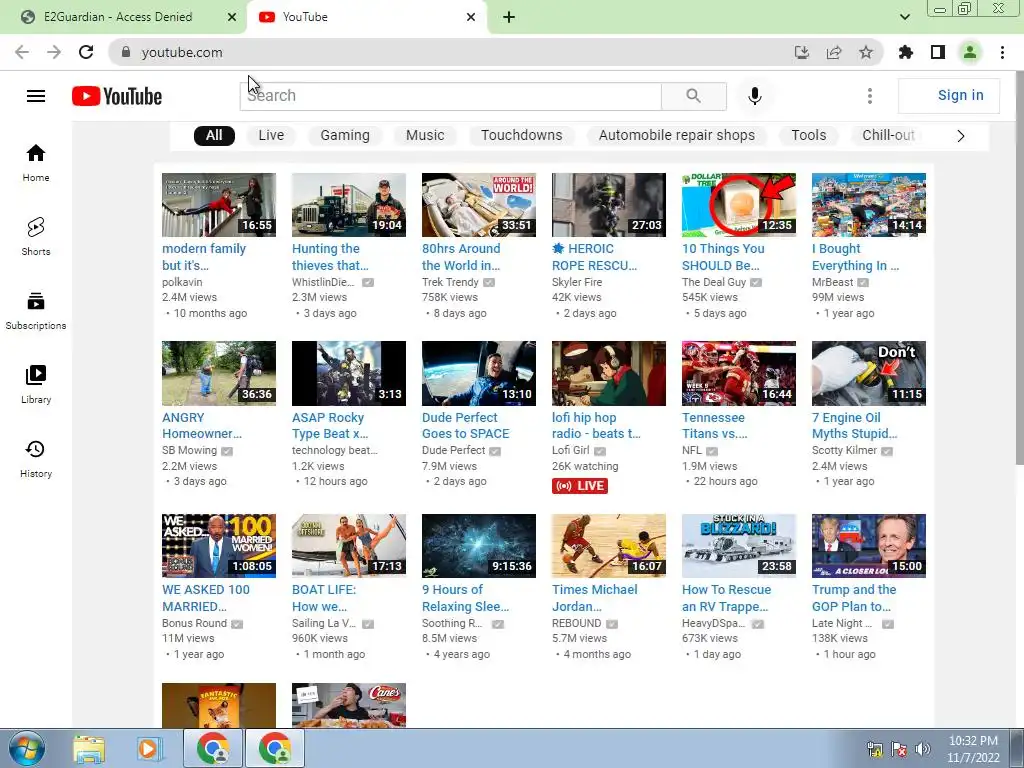The width and height of the screenshot is (1024, 768).
Task: Open Library in the sidebar
Action: coord(36,385)
